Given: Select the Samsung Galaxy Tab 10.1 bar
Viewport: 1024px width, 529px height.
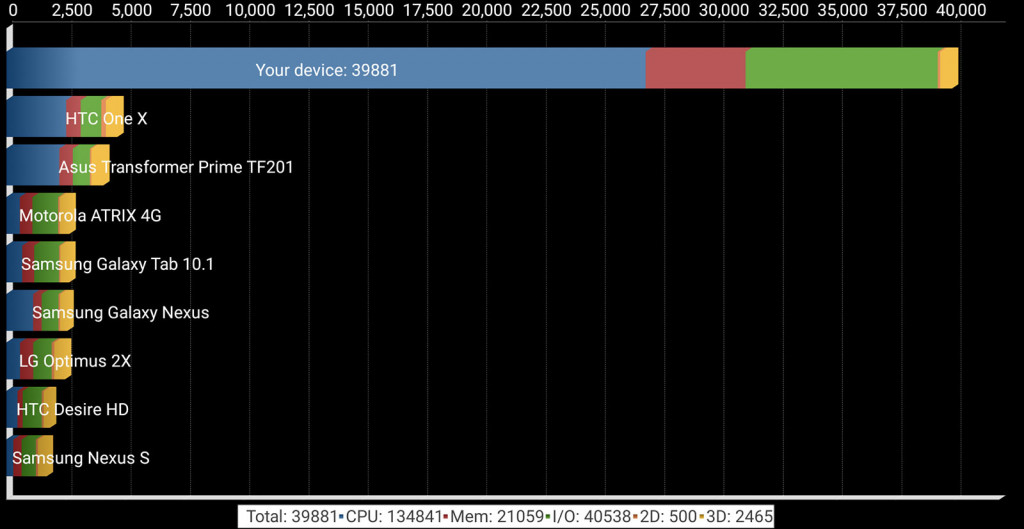Looking at the screenshot, I should (x=41, y=263).
